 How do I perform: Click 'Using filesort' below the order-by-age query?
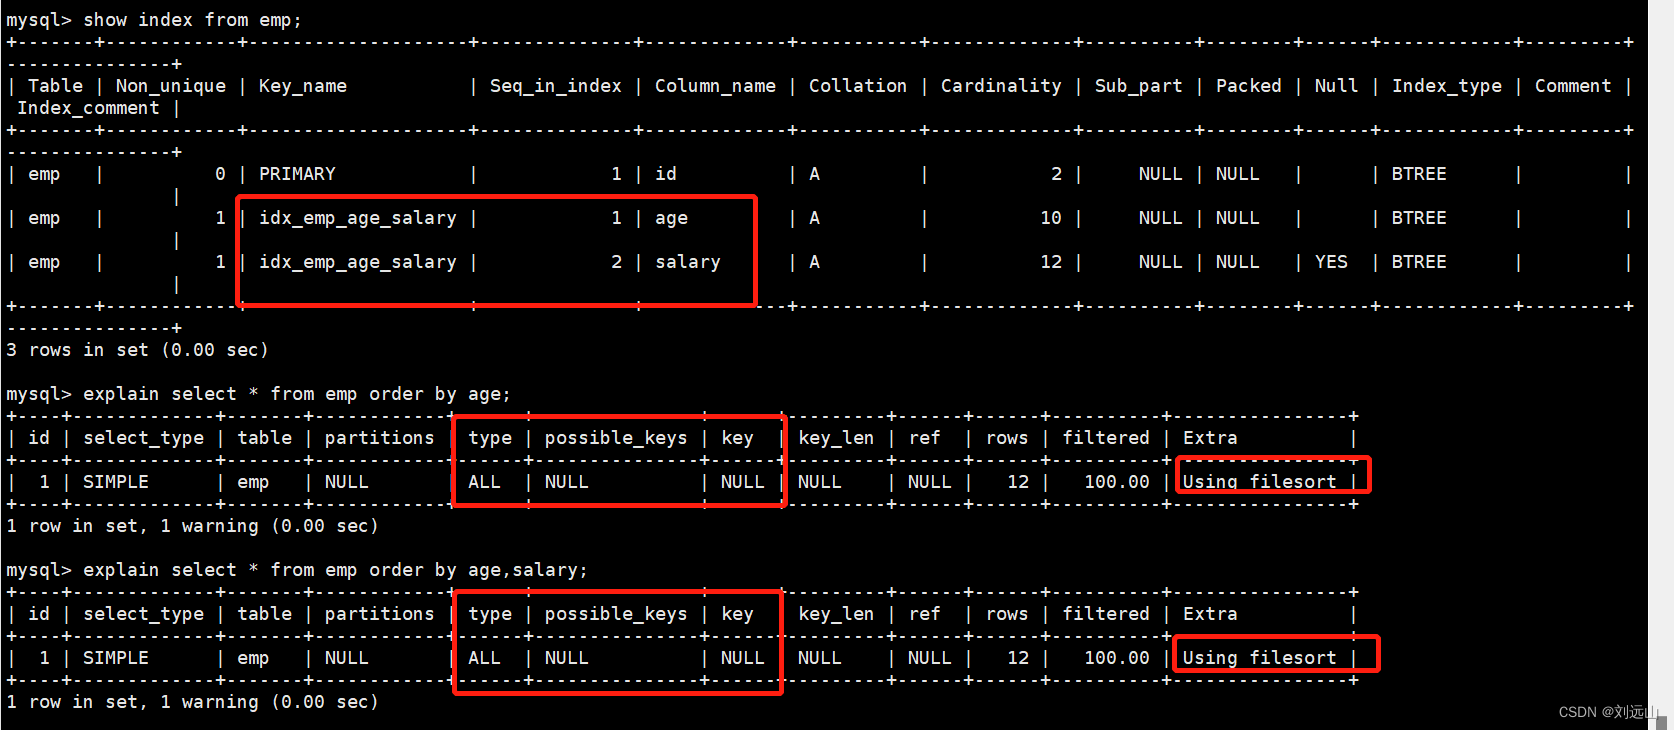[x=1259, y=482]
